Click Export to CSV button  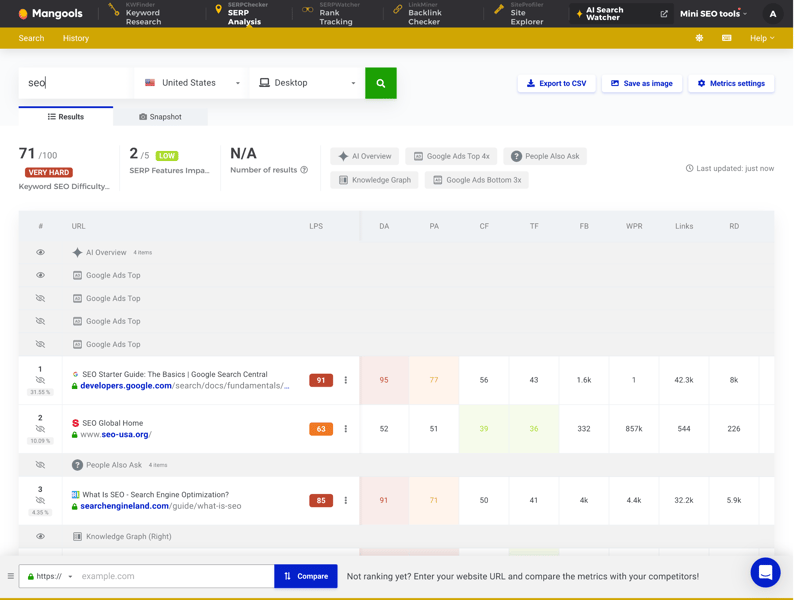point(556,83)
